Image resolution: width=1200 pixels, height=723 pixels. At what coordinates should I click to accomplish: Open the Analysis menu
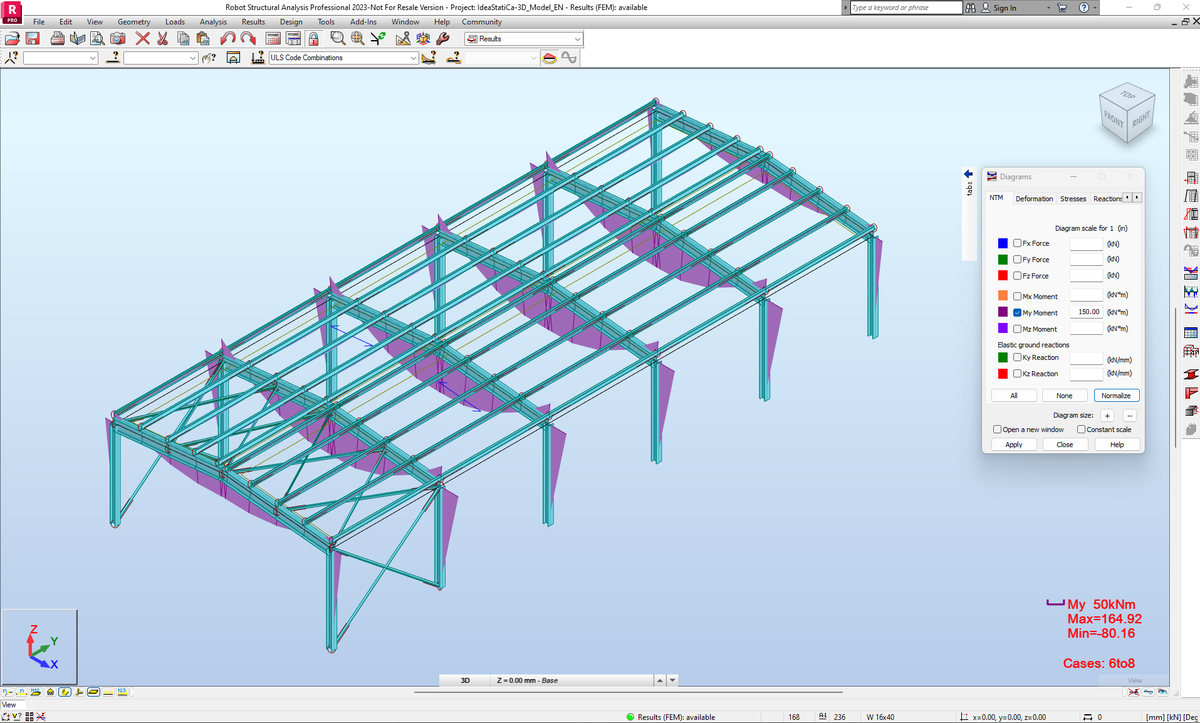[x=212, y=21]
